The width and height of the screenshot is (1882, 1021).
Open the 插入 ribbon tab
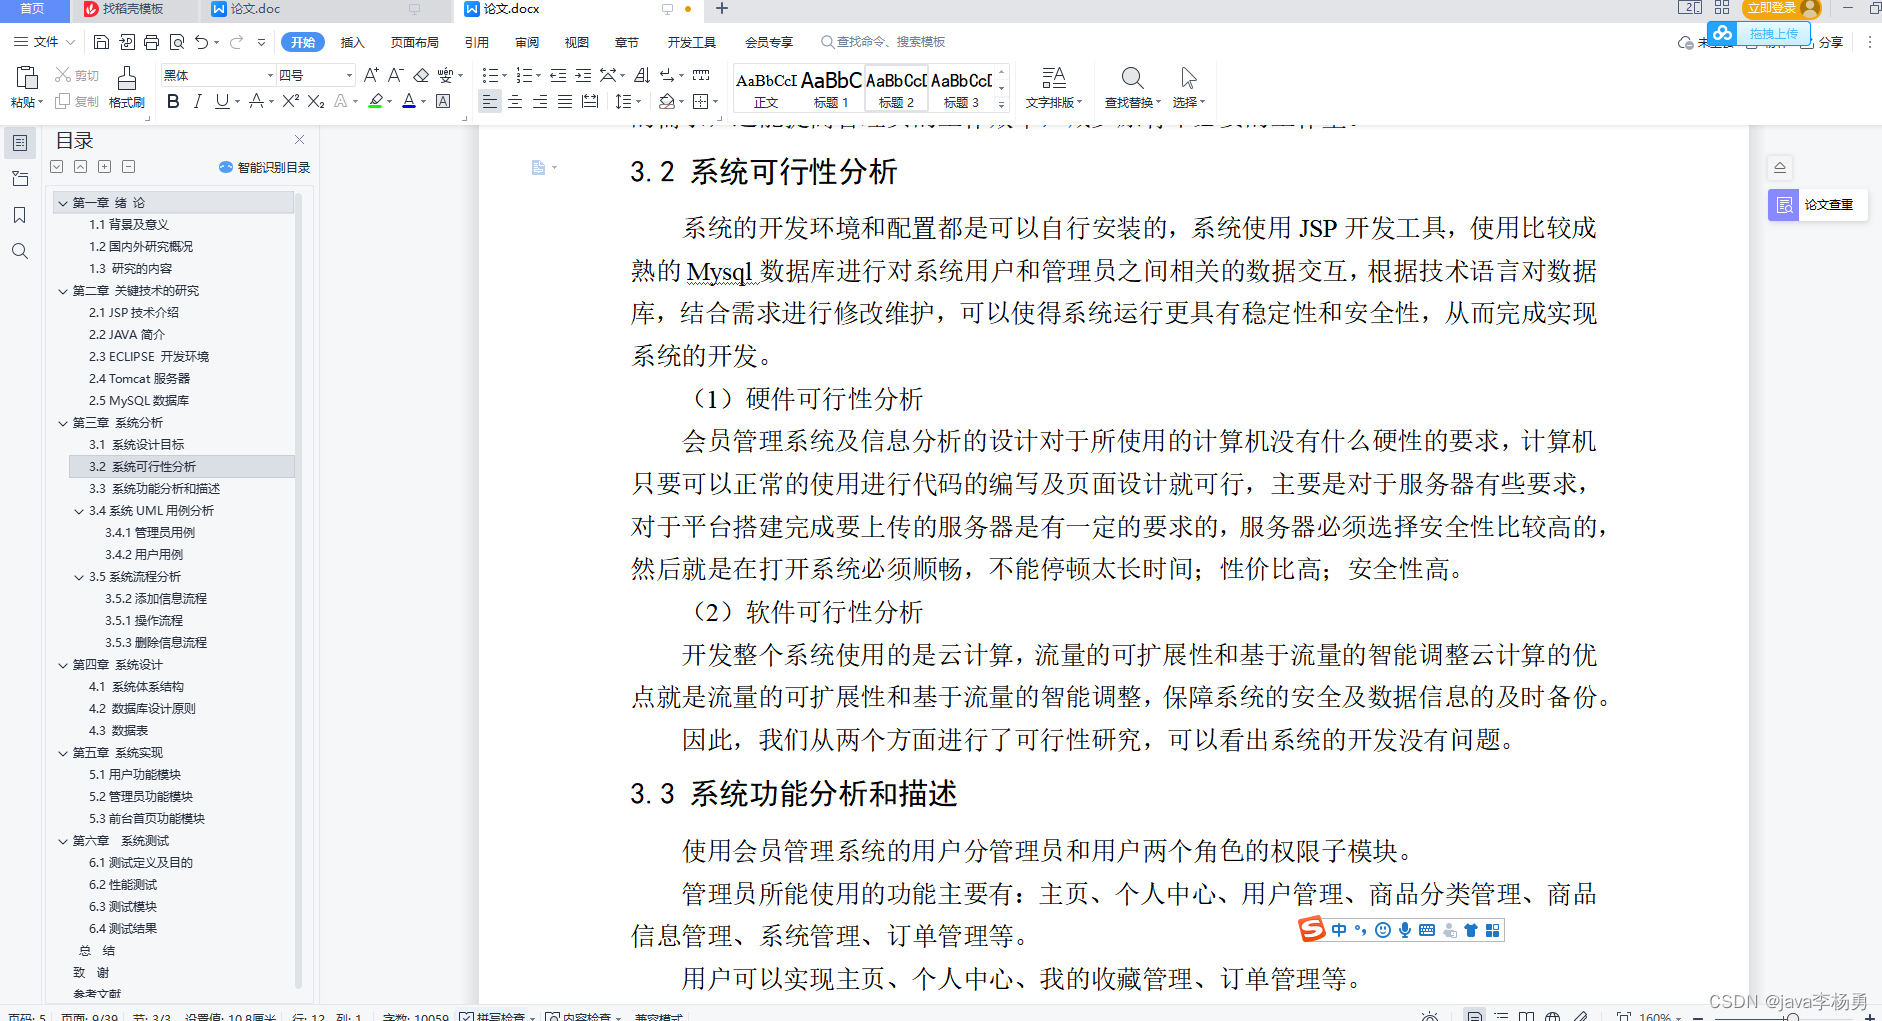[352, 42]
